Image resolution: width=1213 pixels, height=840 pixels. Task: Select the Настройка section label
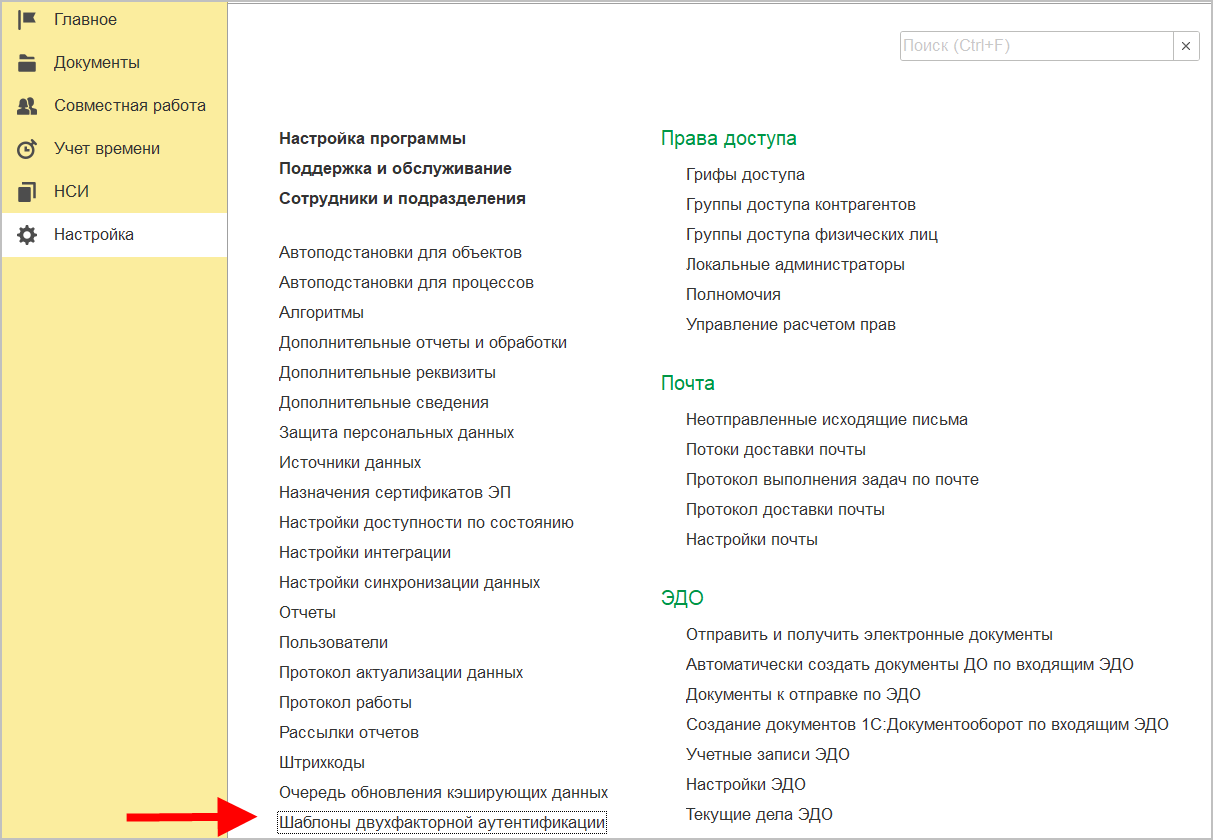[x=94, y=234]
